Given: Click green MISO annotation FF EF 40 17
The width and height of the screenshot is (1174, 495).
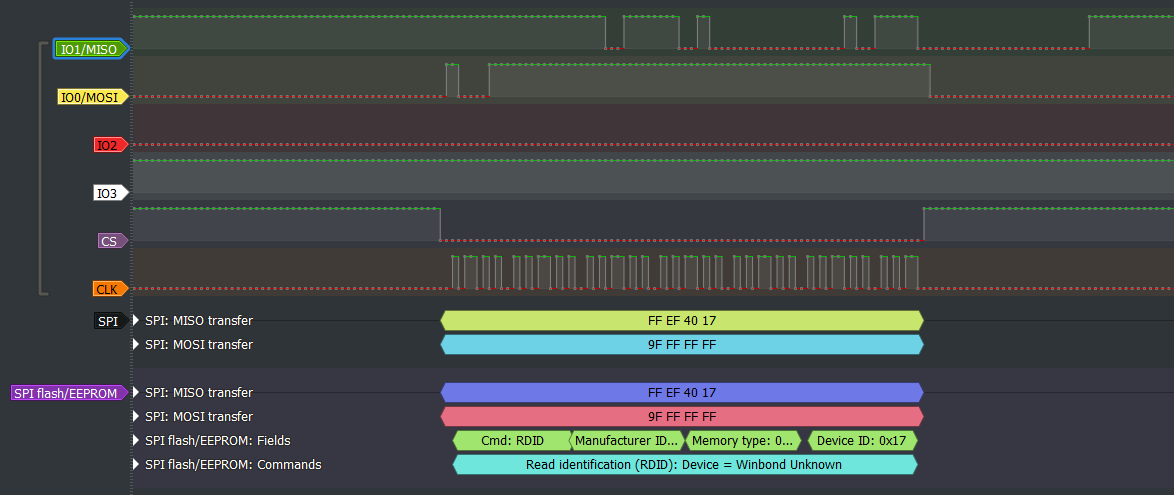Looking at the screenshot, I should (x=682, y=321).
